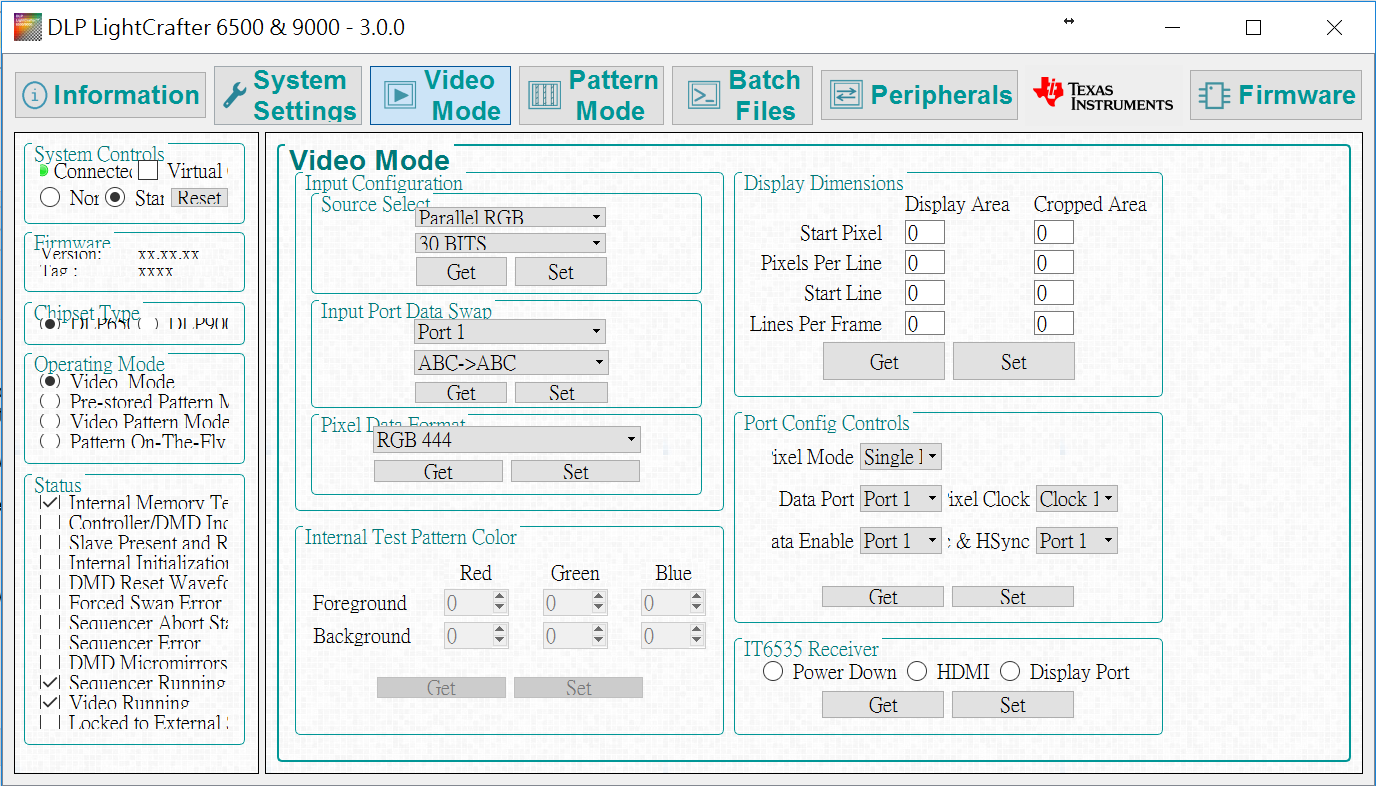Open the Pattern Mode tab
Viewport: 1376px width, 786px height.
point(591,95)
